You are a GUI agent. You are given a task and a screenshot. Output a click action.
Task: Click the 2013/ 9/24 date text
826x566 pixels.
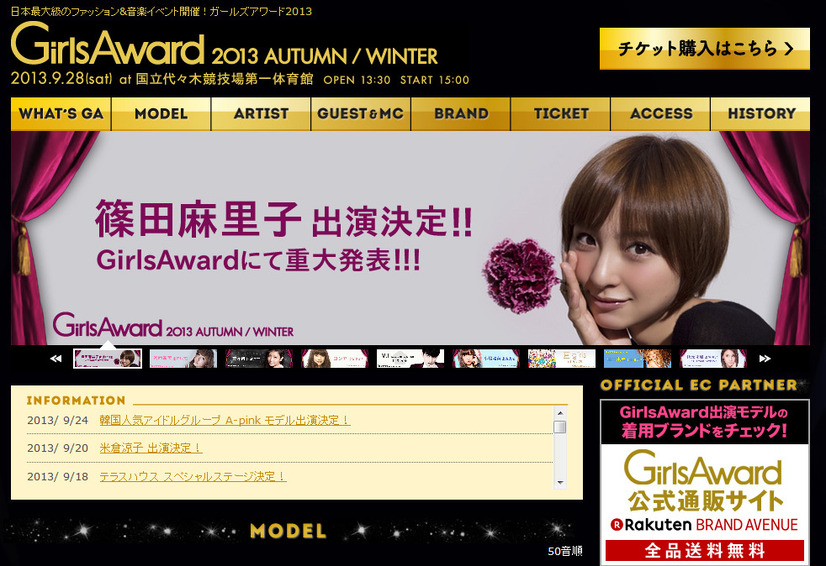pos(57,421)
